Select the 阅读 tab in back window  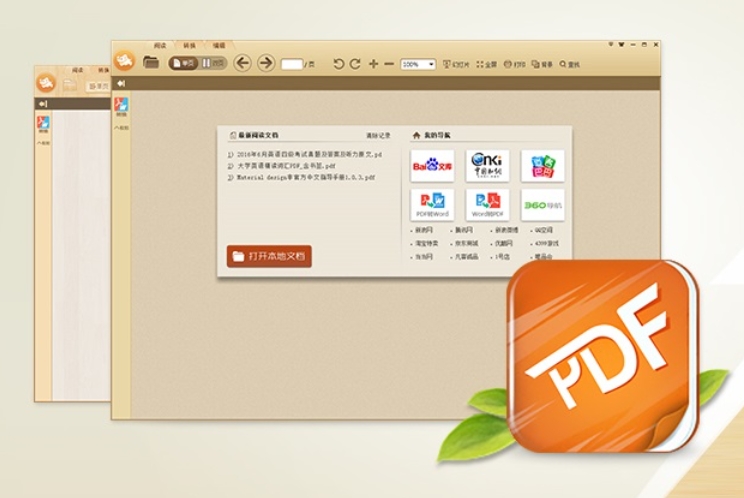click(x=77, y=70)
